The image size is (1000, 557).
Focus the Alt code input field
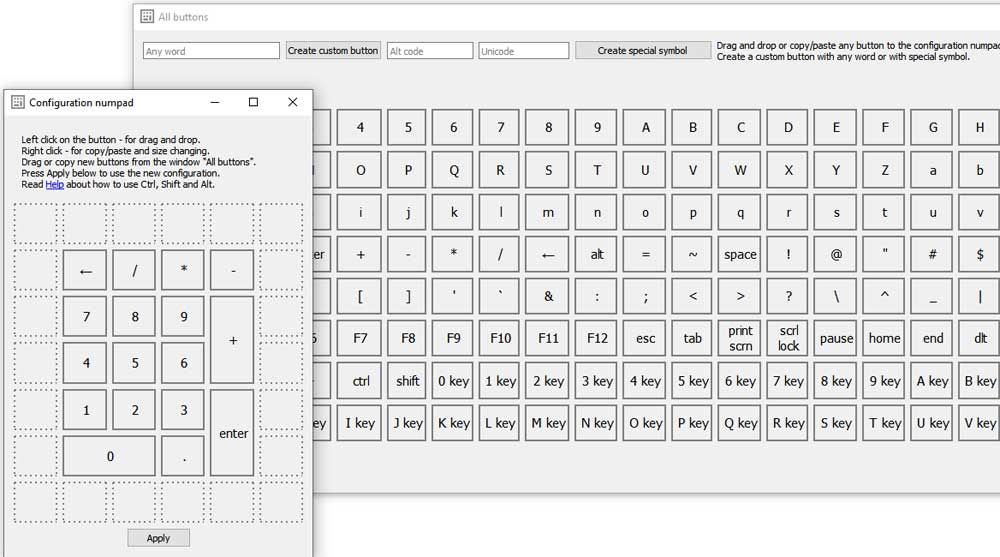[x=430, y=51]
